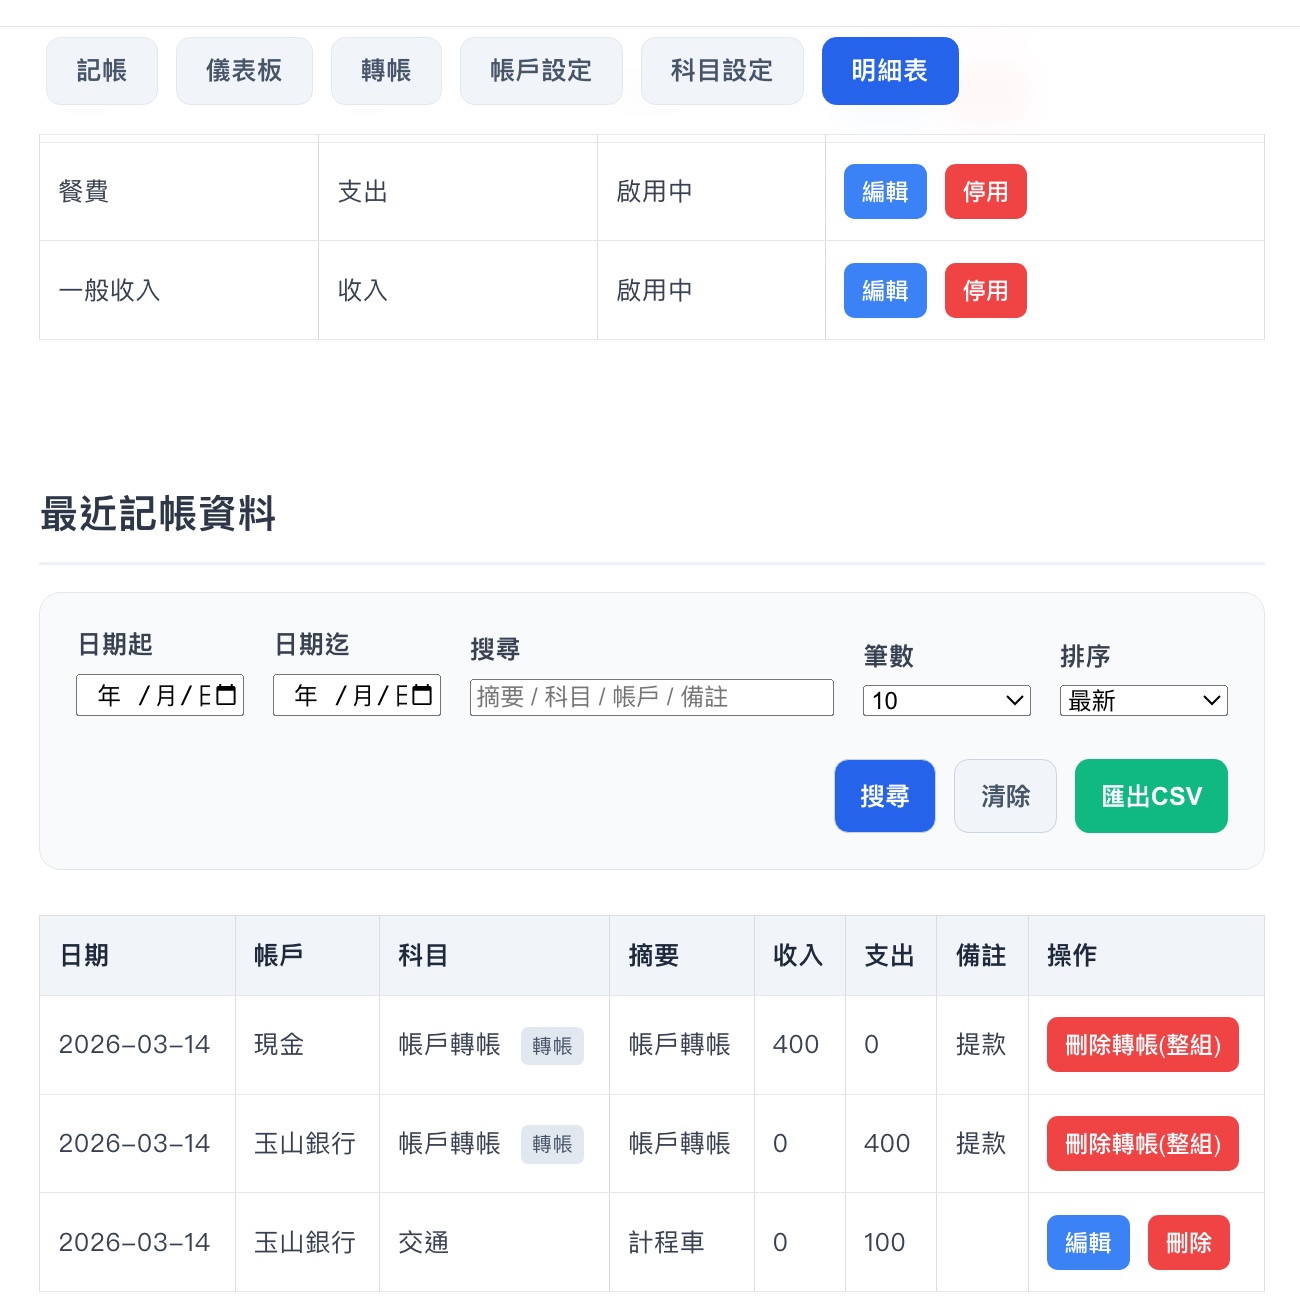Click the 備註 column header
The width and height of the screenshot is (1300, 1300).
click(x=983, y=955)
